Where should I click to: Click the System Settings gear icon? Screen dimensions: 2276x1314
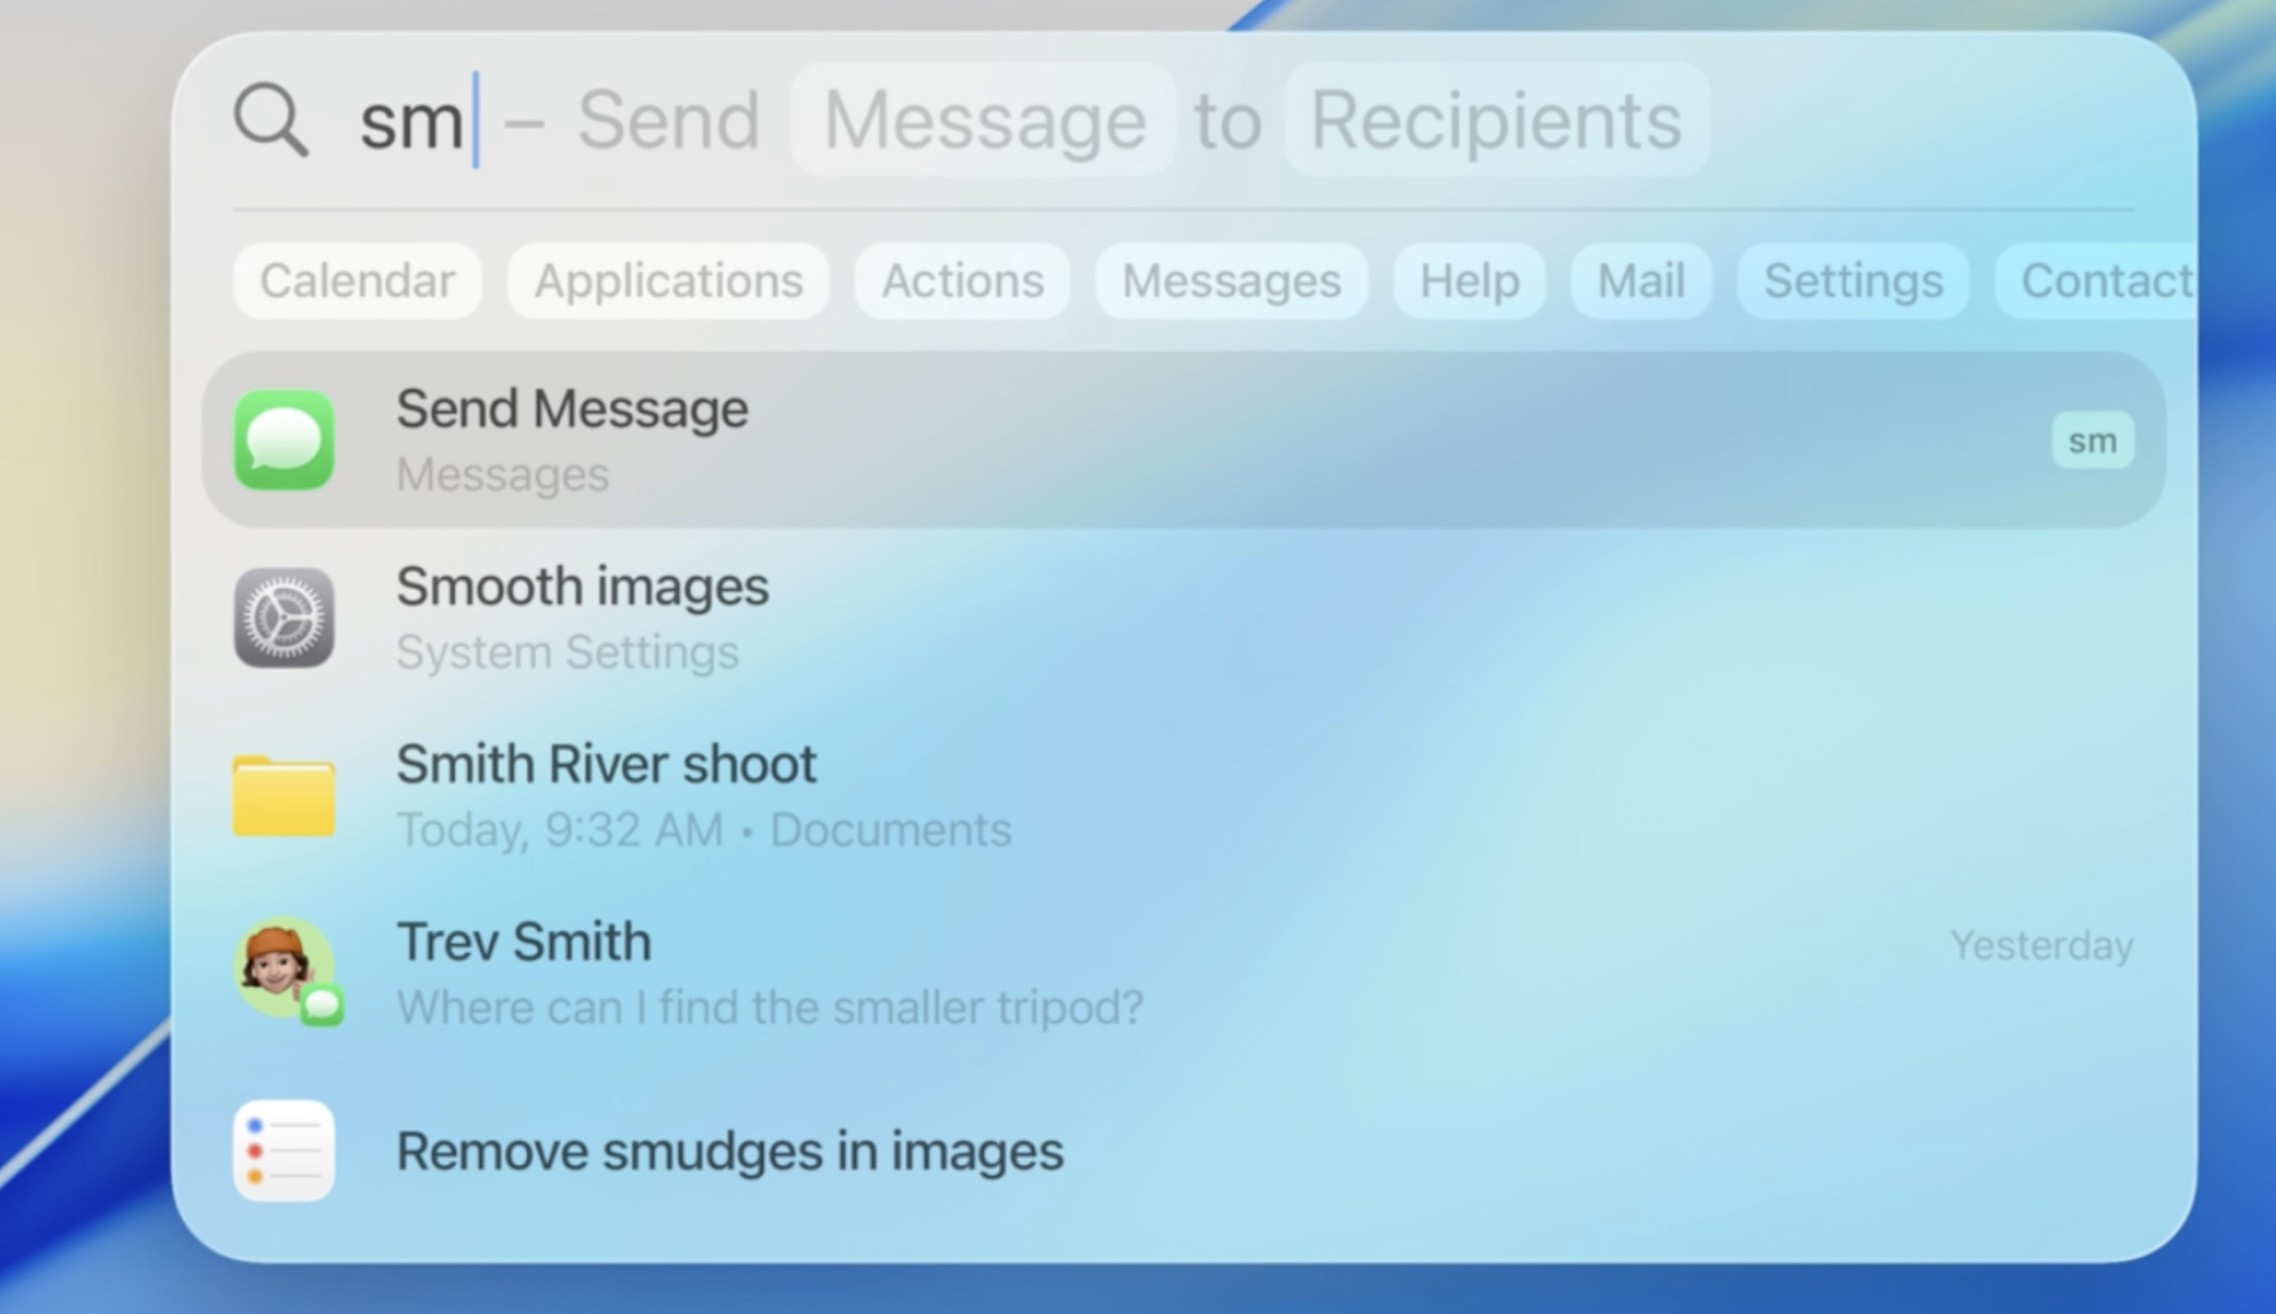point(284,618)
